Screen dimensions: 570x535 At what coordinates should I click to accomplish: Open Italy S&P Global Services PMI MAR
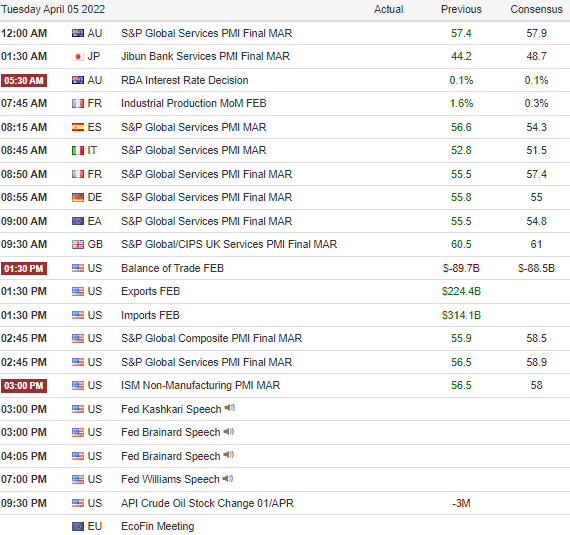[194, 150]
